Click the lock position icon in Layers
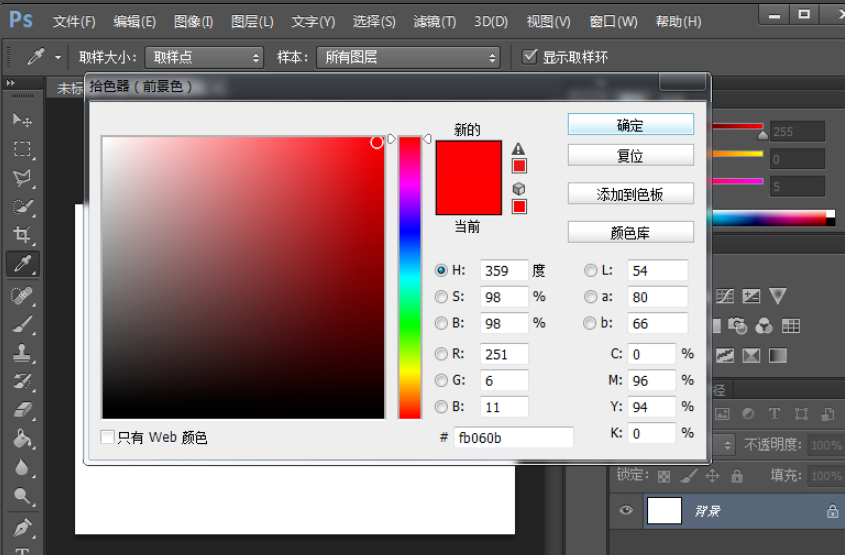845x555 pixels. click(x=712, y=476)
